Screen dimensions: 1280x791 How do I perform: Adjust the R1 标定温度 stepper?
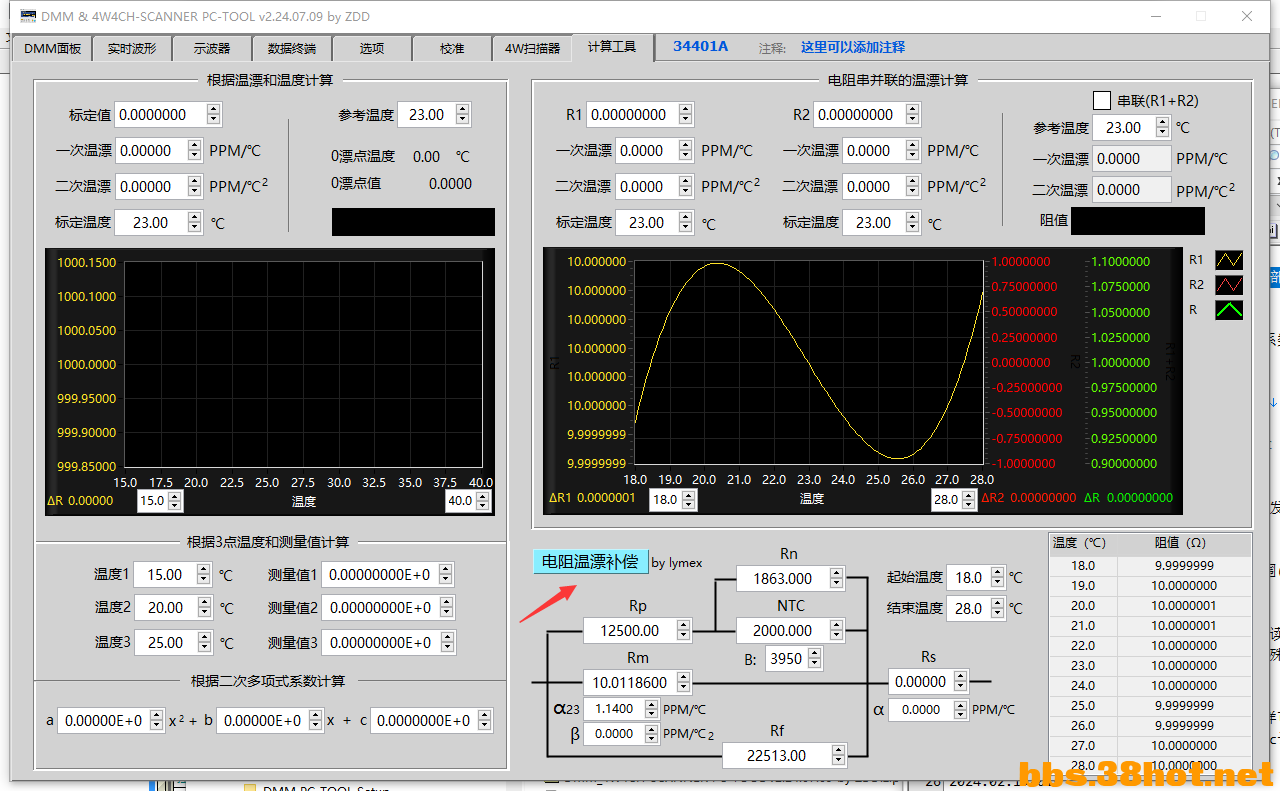click(x=685, y=223)
